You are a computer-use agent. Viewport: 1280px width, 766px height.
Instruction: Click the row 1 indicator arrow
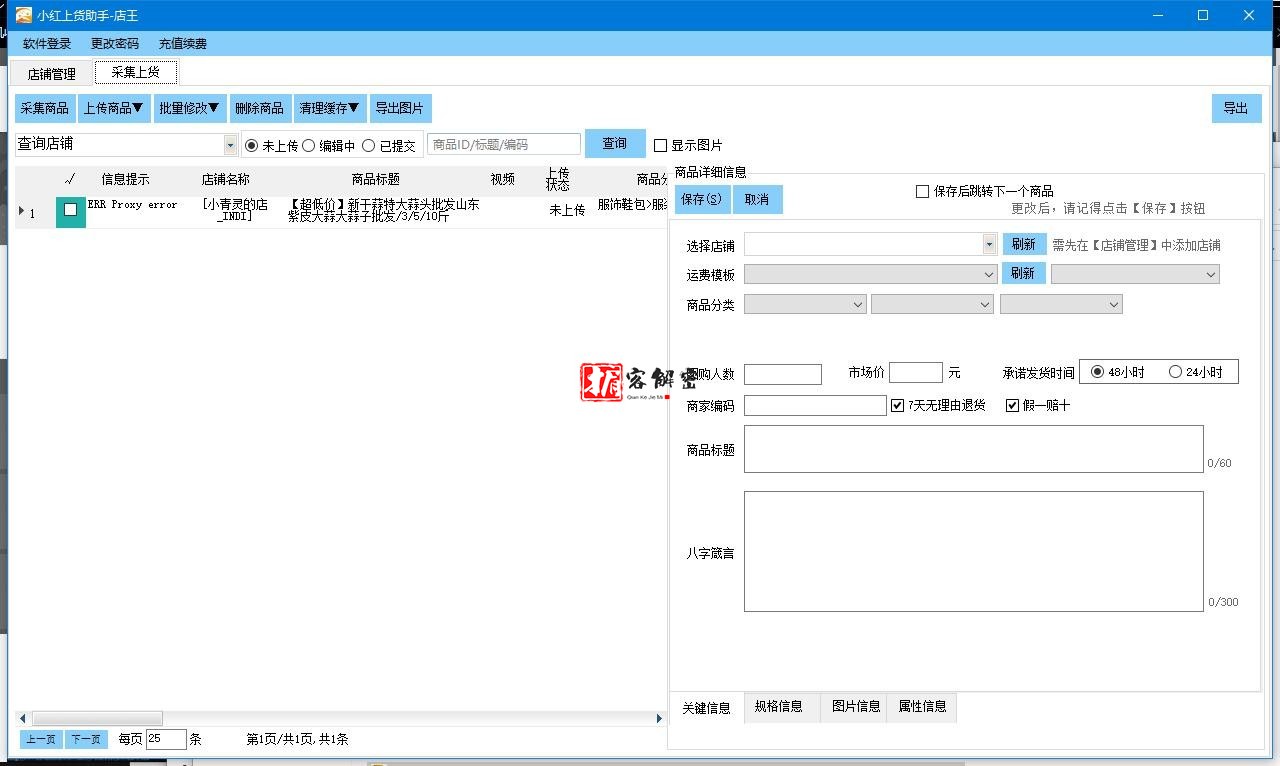tap(22, 211)
